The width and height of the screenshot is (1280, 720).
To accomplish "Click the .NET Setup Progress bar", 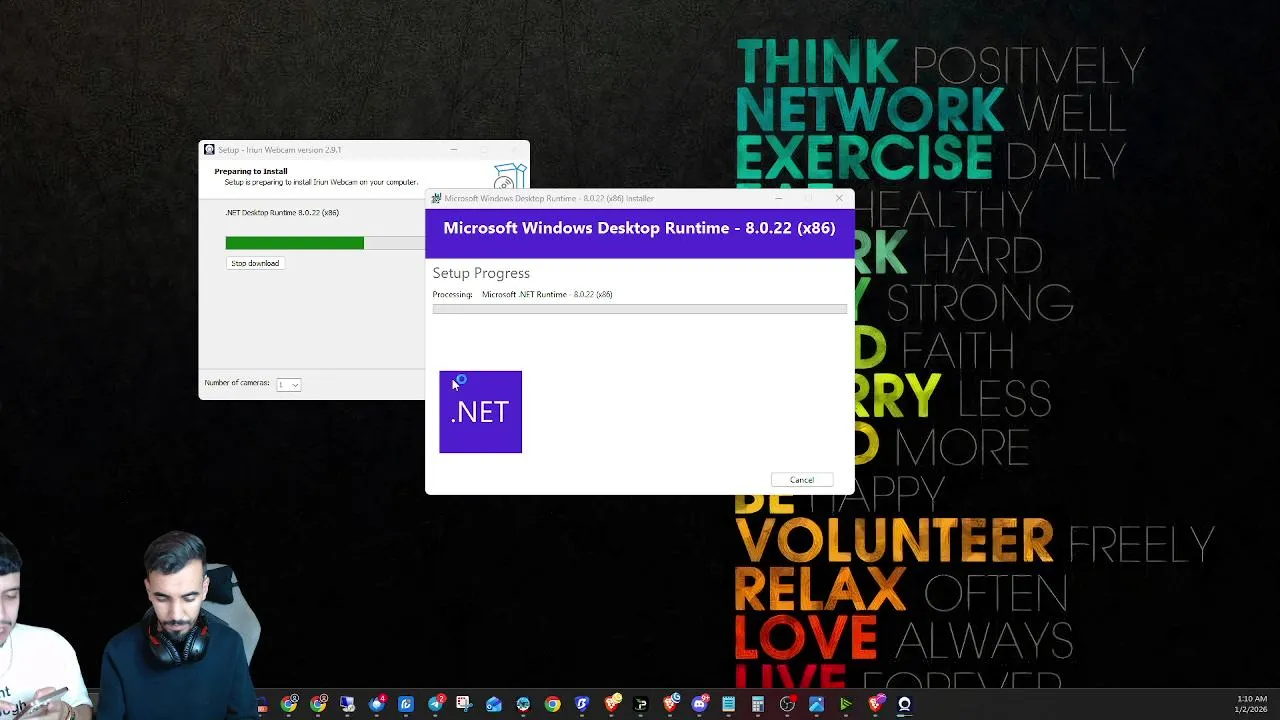I will pyautogui.click(x=639, y=309).
